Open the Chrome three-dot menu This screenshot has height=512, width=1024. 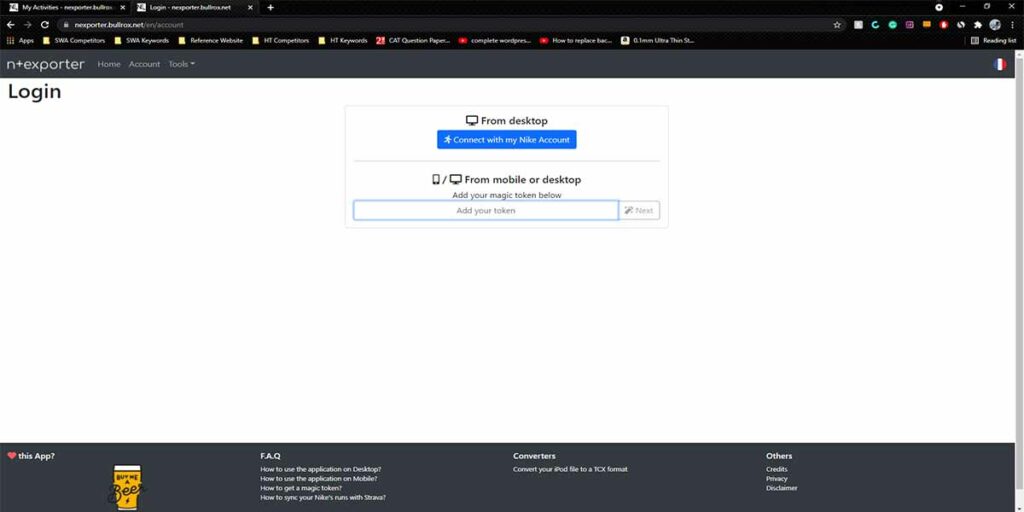(x=1012, y=24)
